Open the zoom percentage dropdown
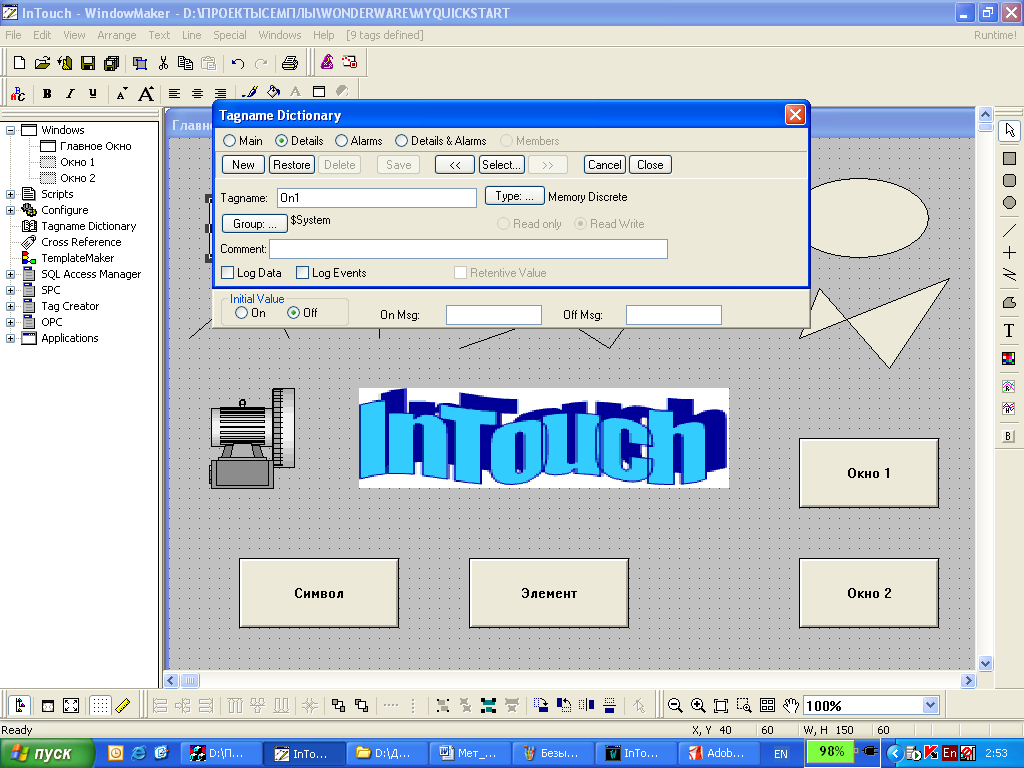Viewport: 1024px width, 768px height. [x=931, y=705]
